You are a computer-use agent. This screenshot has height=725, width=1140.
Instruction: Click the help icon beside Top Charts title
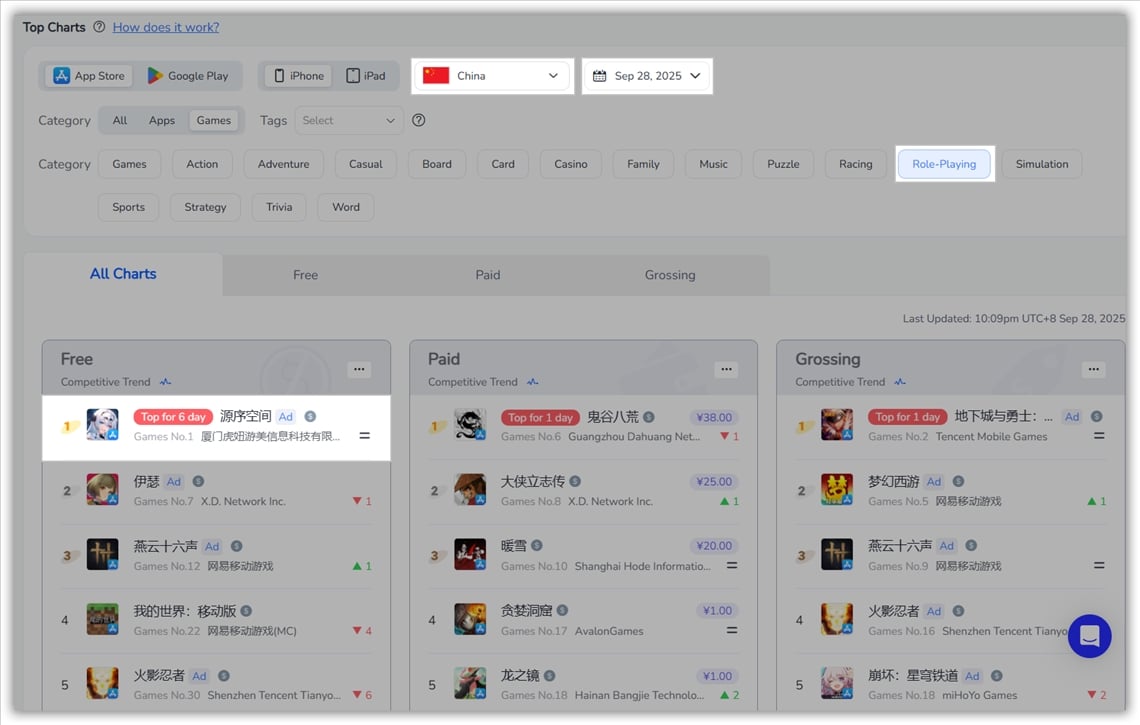click(x=99, y=27)
